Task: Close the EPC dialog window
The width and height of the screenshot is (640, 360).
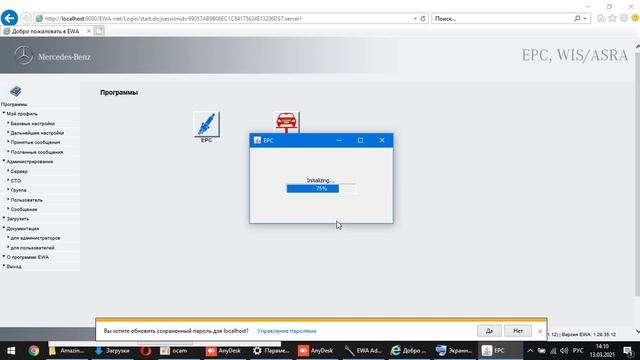Action: 382,140
